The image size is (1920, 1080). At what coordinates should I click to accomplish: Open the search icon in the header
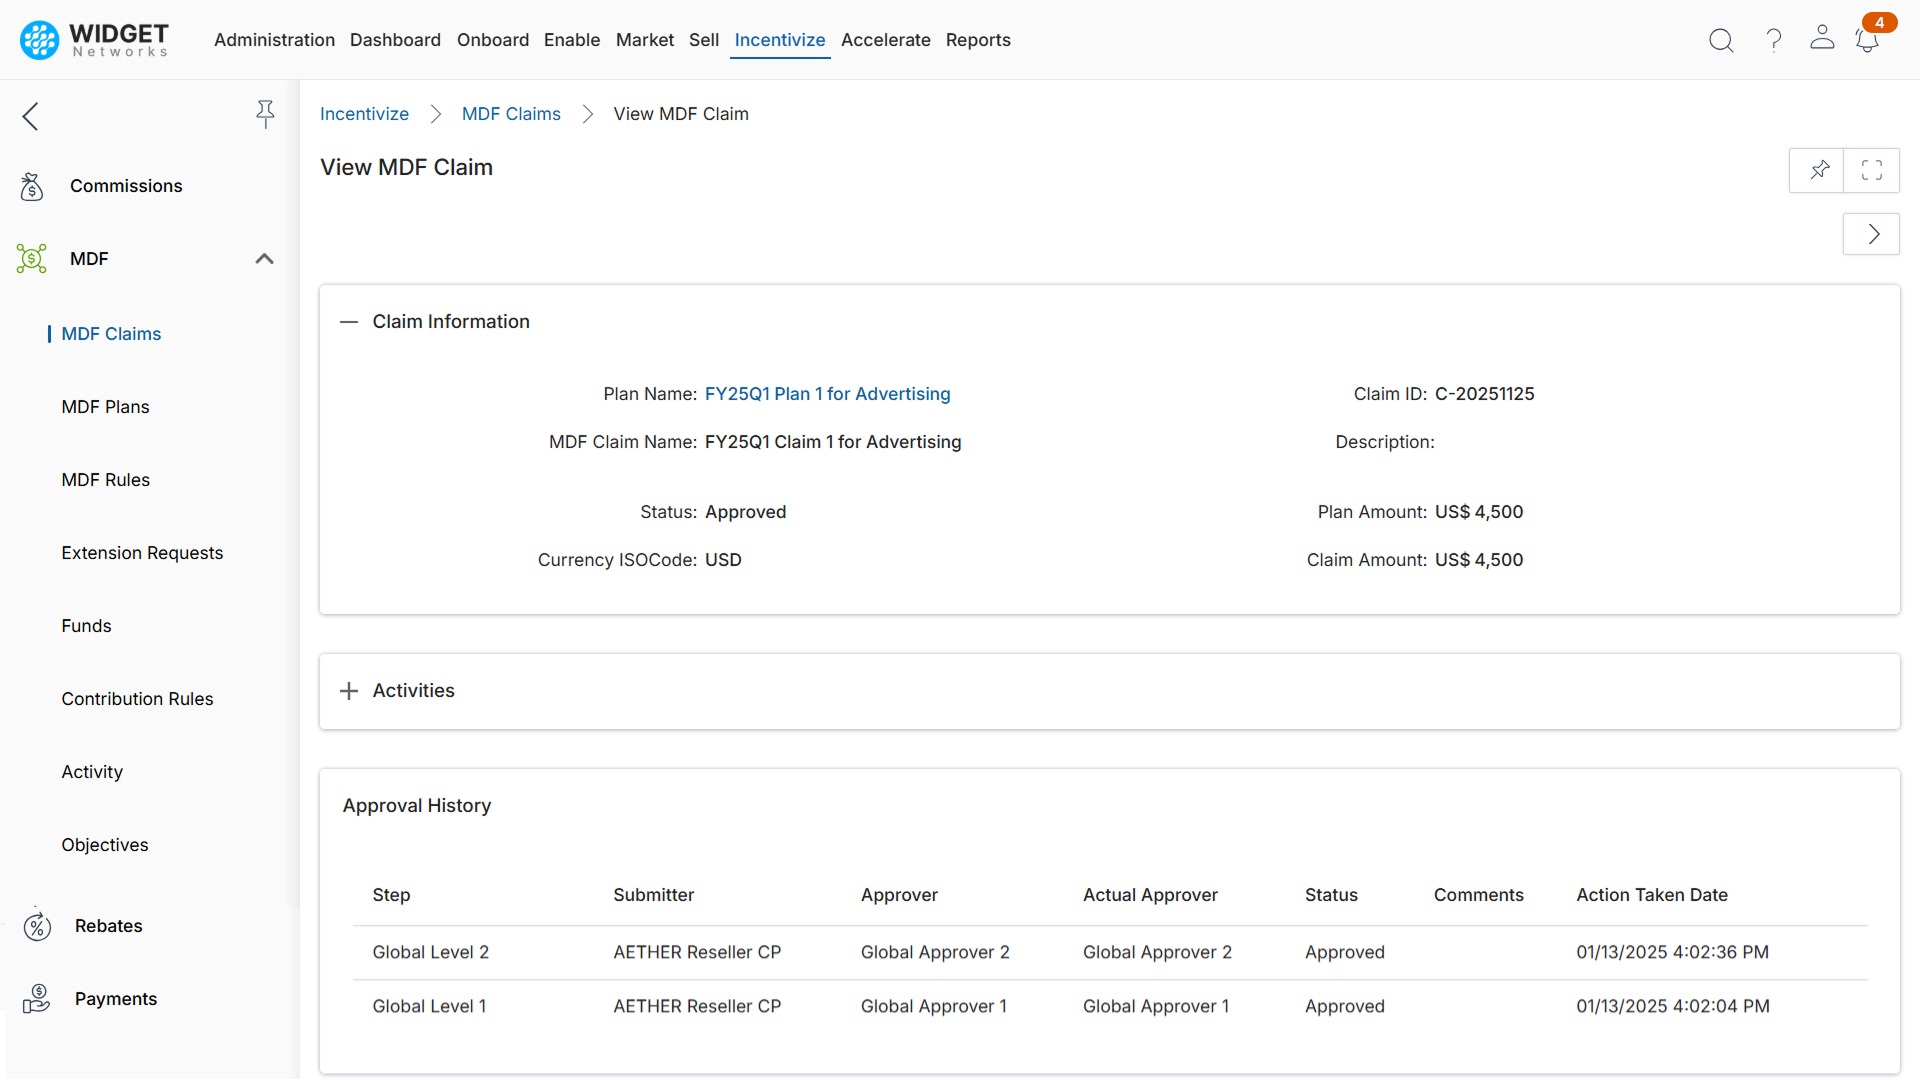coord(1721,40)
